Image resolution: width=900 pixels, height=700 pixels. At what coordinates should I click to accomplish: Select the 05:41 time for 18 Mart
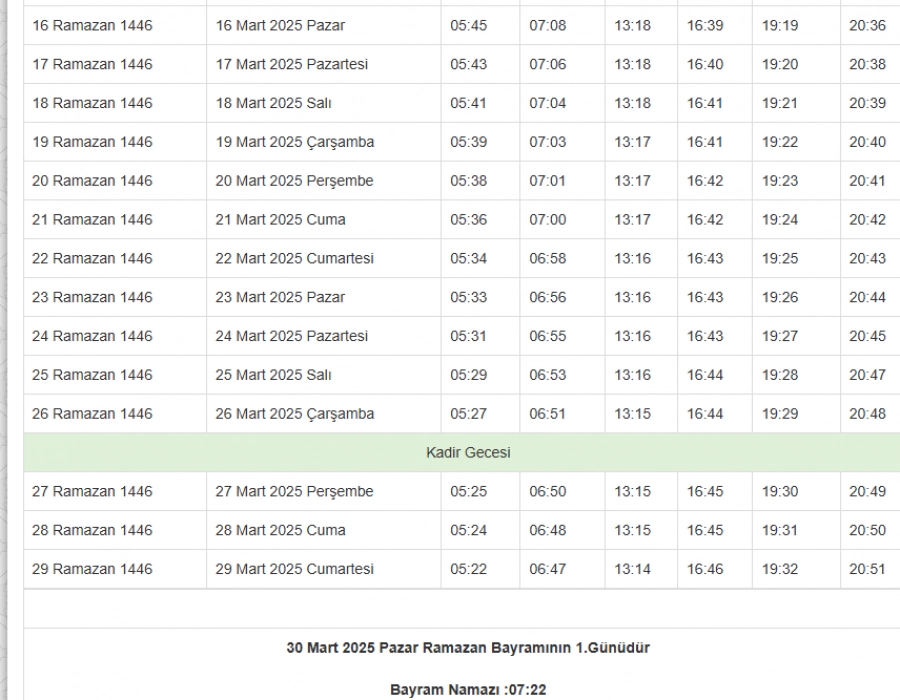(x=468, y=103)
